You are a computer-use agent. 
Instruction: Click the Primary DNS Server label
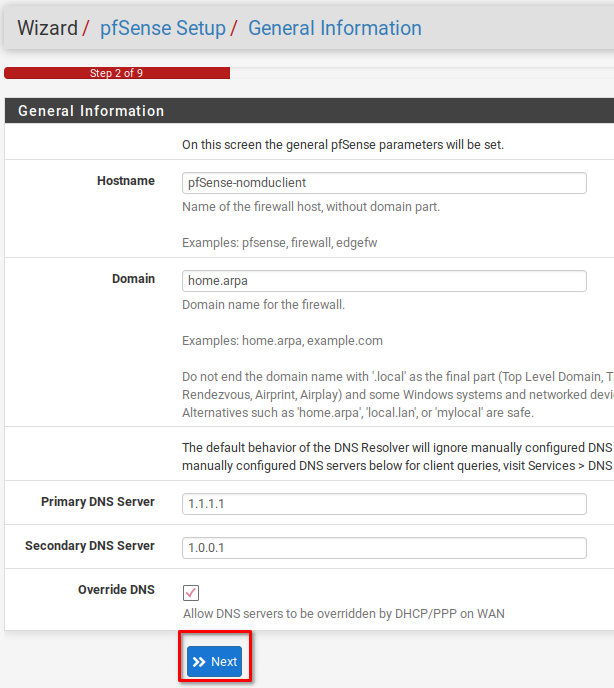pos(98,502)
